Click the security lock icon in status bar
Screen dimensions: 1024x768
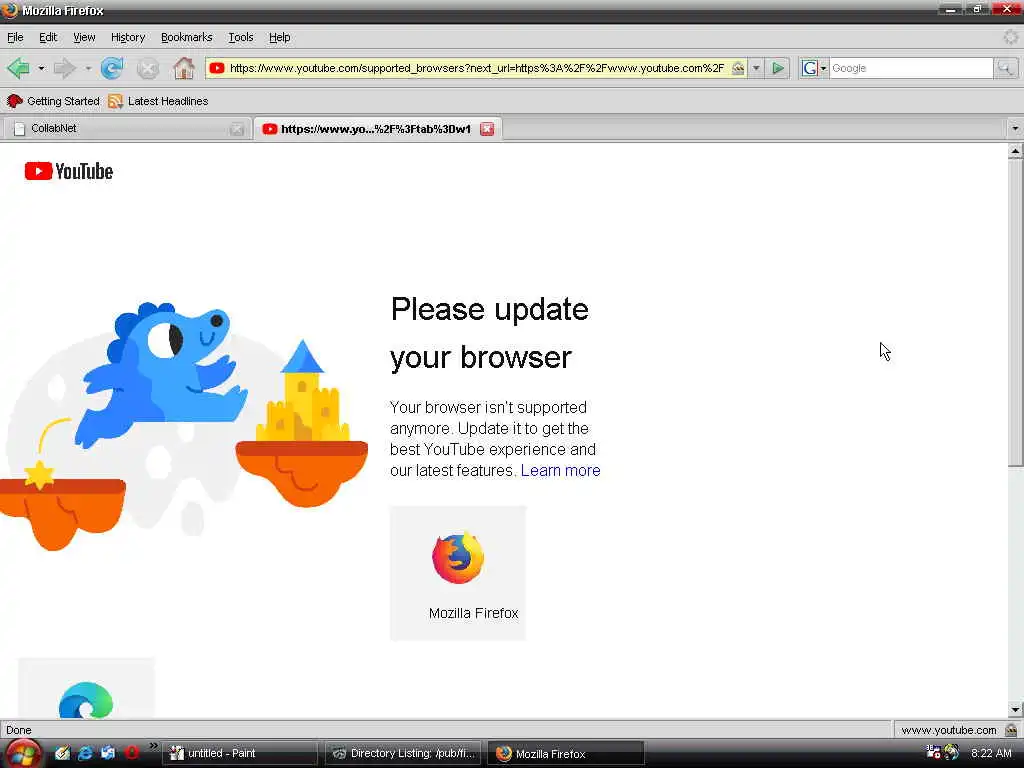coord(1011,730)
